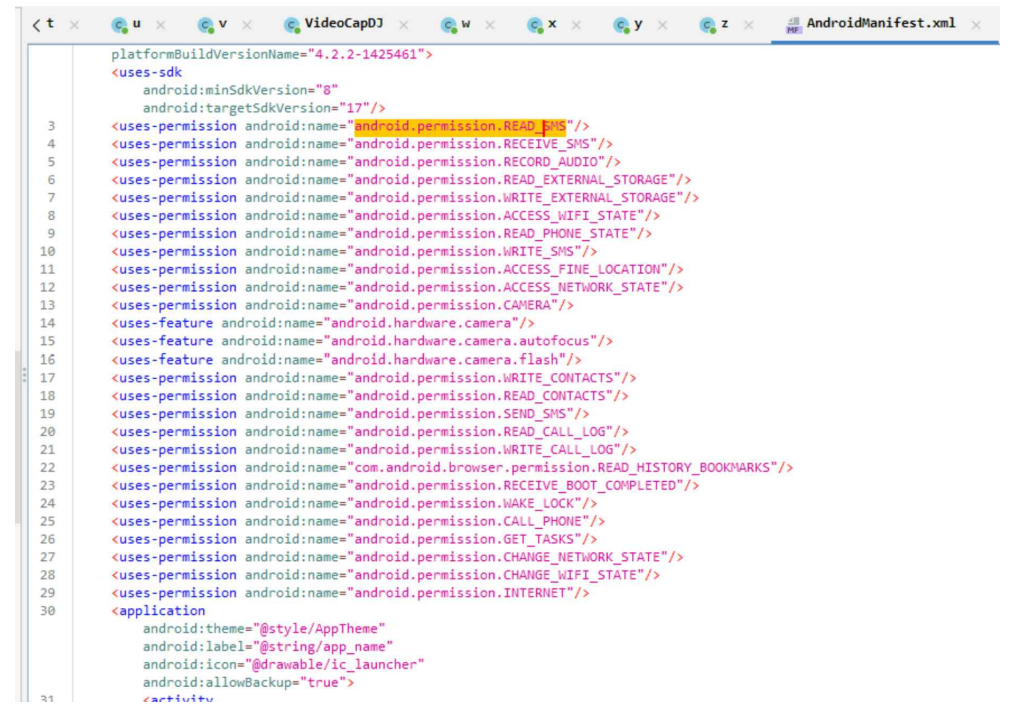Click the class icon on the z tab
Image resolution: width=1018 pixels, height=709 pixels.
pyautogui.click(x=708, y=24)
